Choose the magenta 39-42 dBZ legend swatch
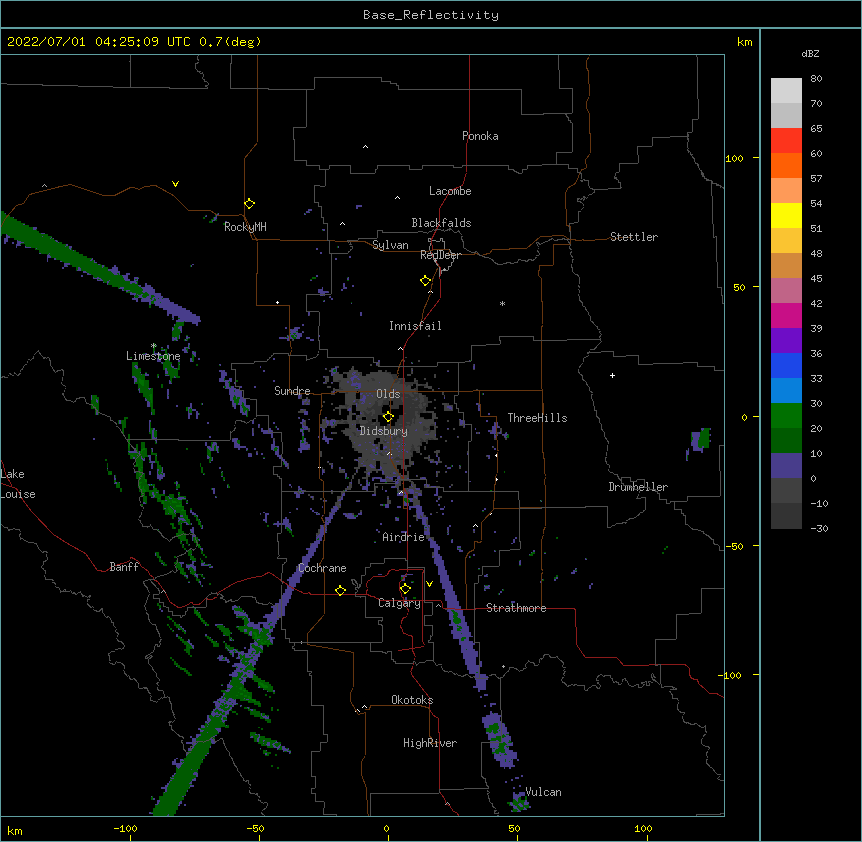This screenshot has height=842, width=862. pyautogui.click(x=786, y=315)
